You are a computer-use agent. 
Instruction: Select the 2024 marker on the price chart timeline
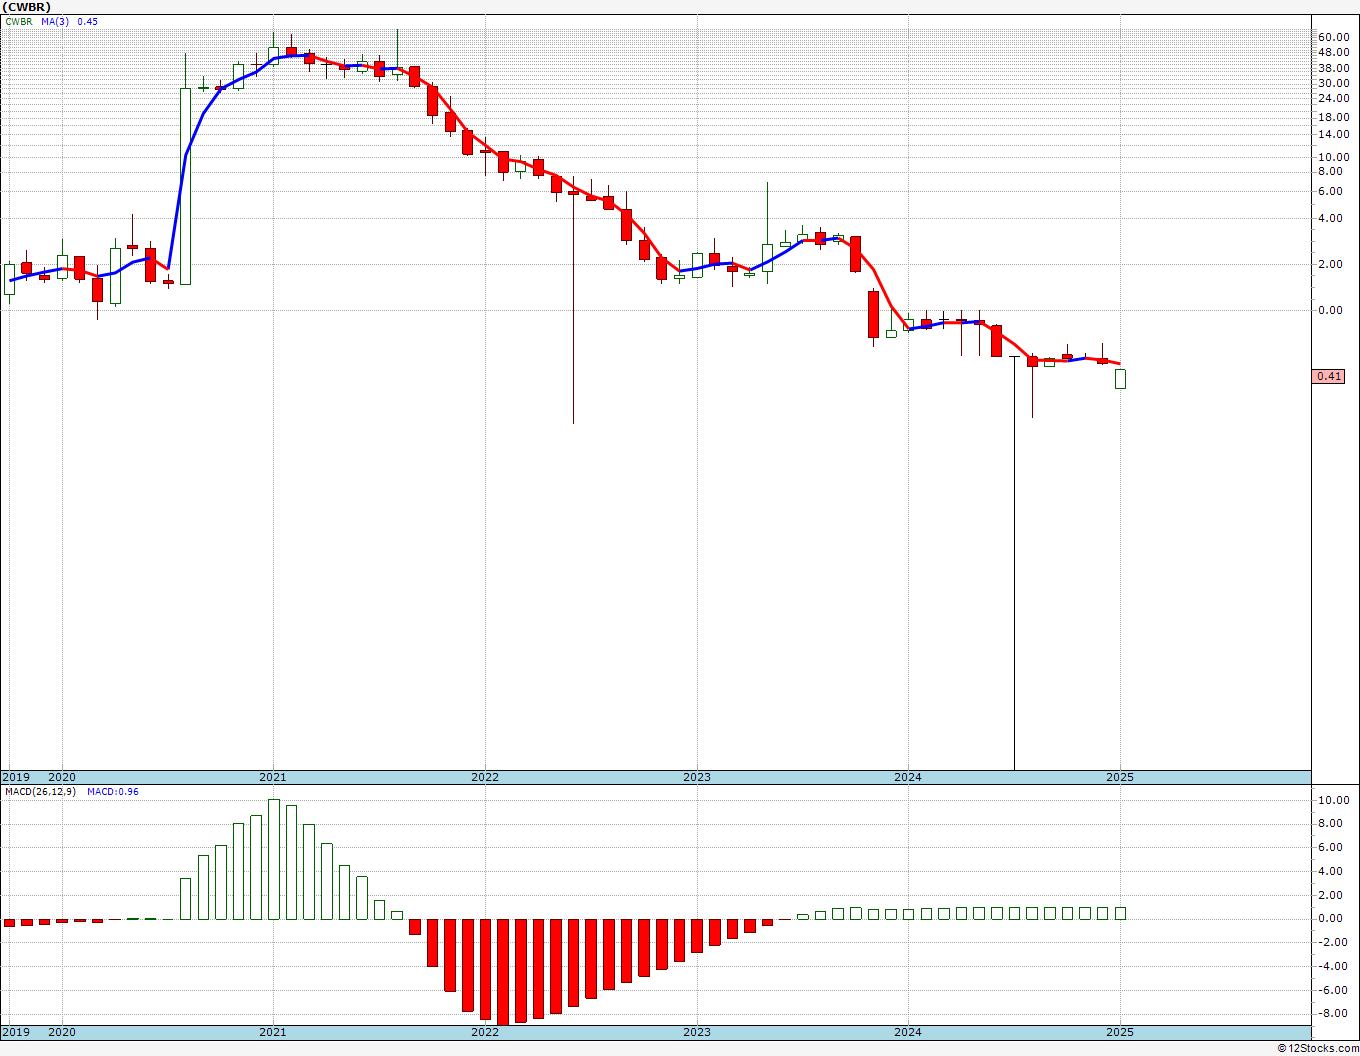click(908, 777)
